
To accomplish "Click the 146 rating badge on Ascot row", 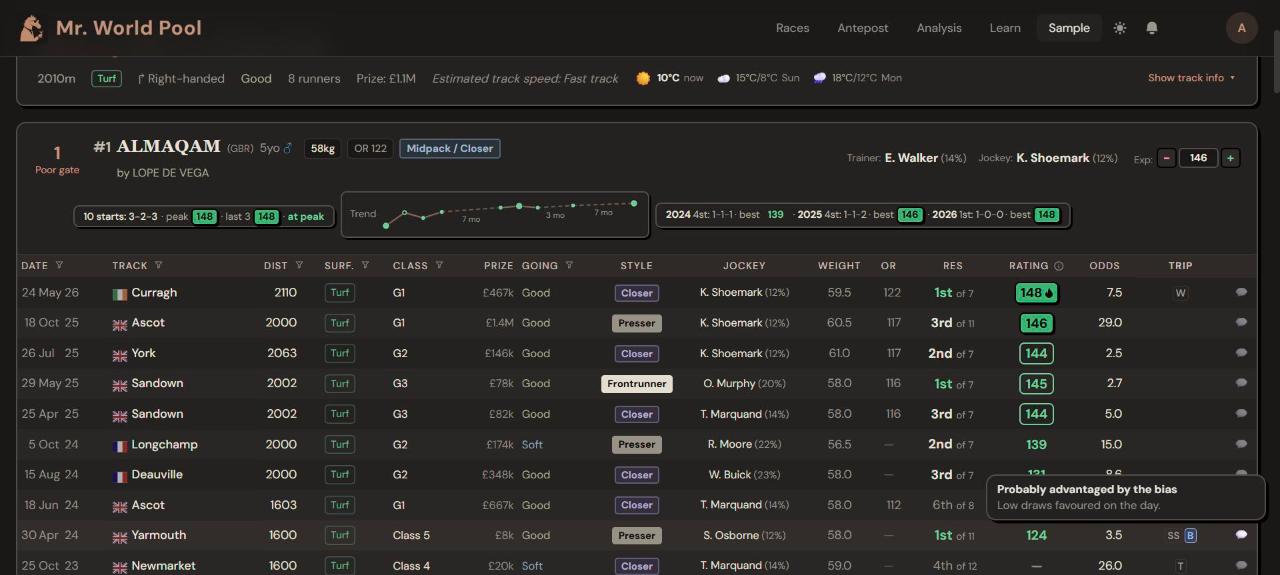I will tap(1036, 323).
